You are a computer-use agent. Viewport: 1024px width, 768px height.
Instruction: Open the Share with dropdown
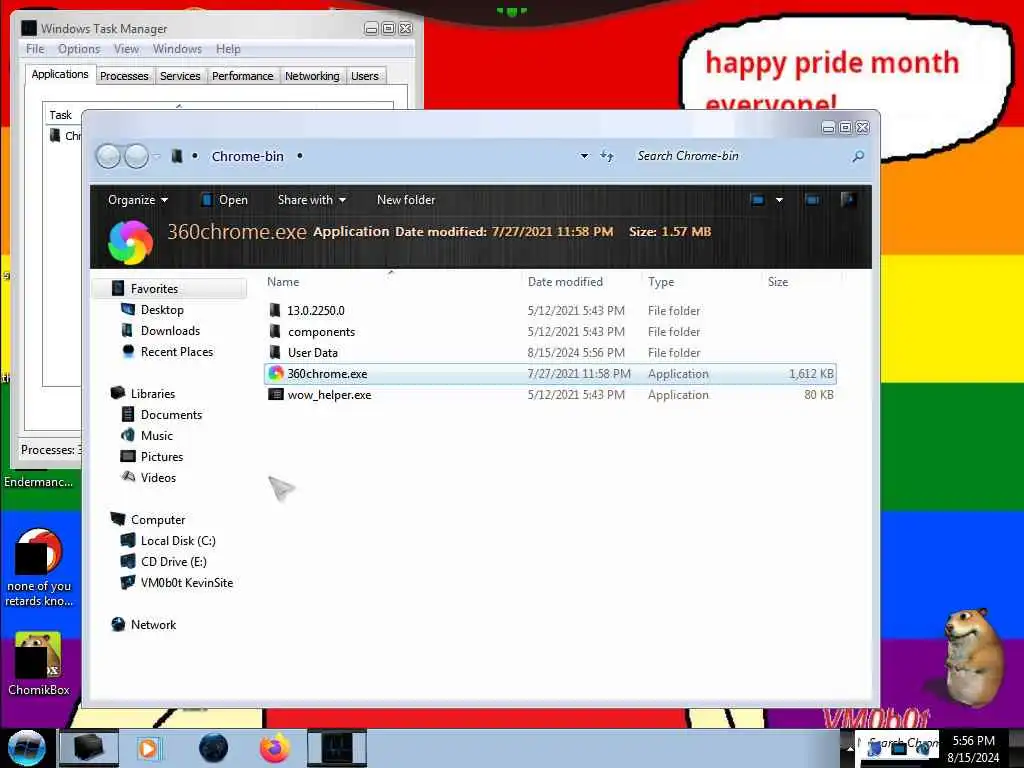(312, 200)
